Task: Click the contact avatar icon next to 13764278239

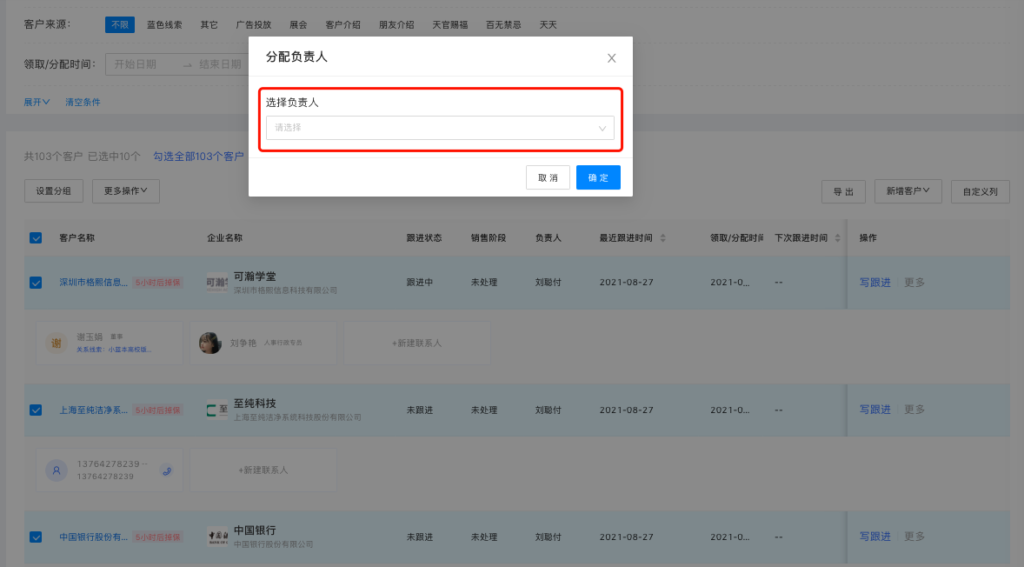Action: [57, 470]
